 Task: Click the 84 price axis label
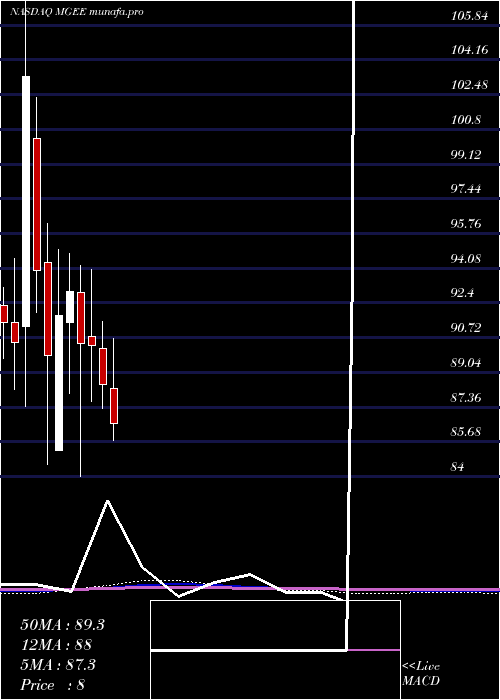coord(458,467)
